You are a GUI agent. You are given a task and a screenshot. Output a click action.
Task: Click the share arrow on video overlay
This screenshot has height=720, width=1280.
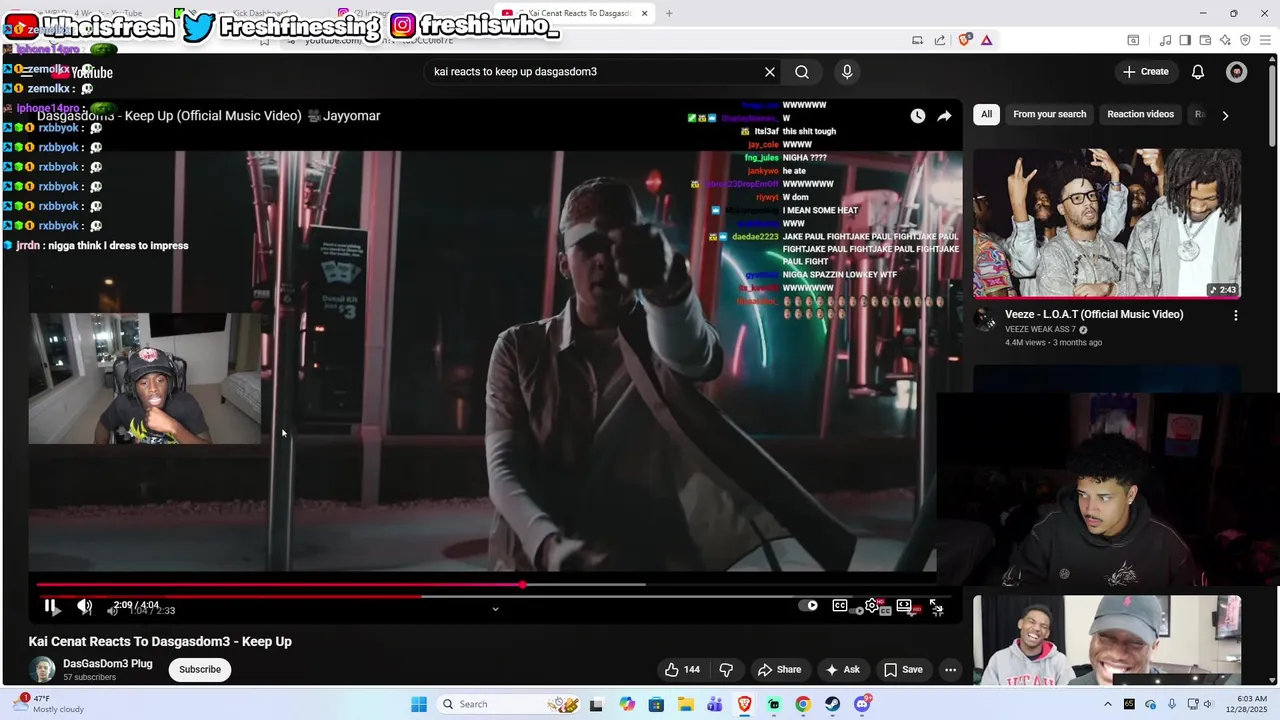tap(944, 116)
